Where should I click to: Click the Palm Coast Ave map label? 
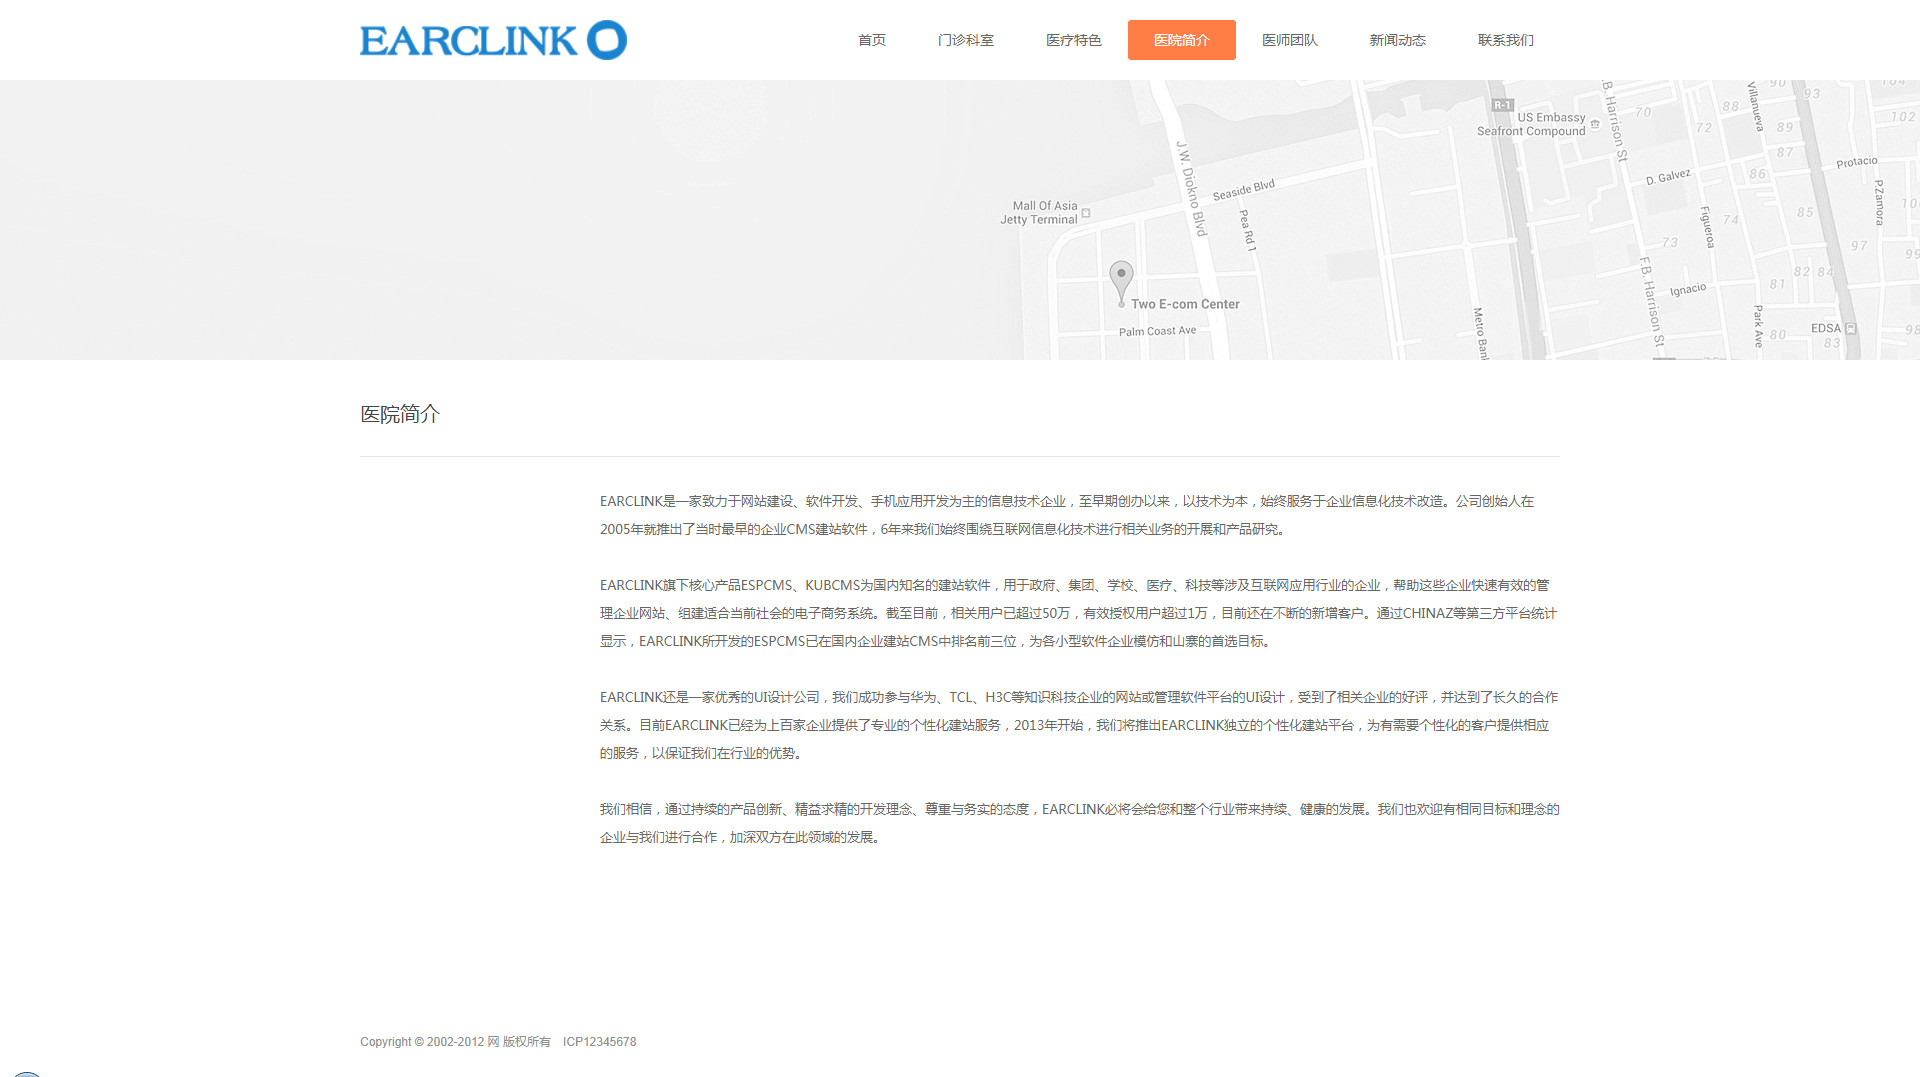pyautogui.click(x=1157, y=331)
